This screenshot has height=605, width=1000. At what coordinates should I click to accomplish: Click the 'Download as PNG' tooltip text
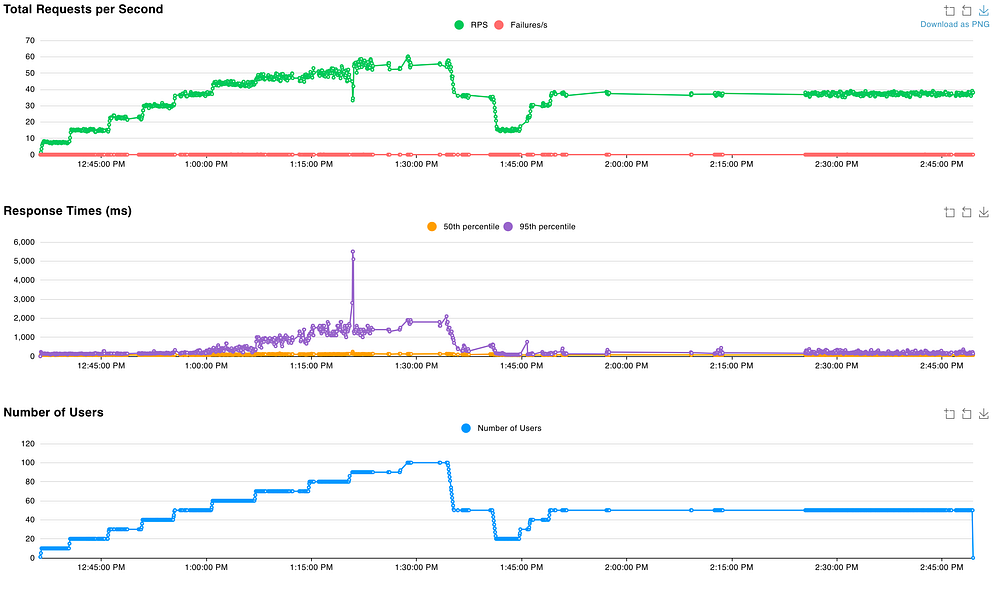(953, 25)
